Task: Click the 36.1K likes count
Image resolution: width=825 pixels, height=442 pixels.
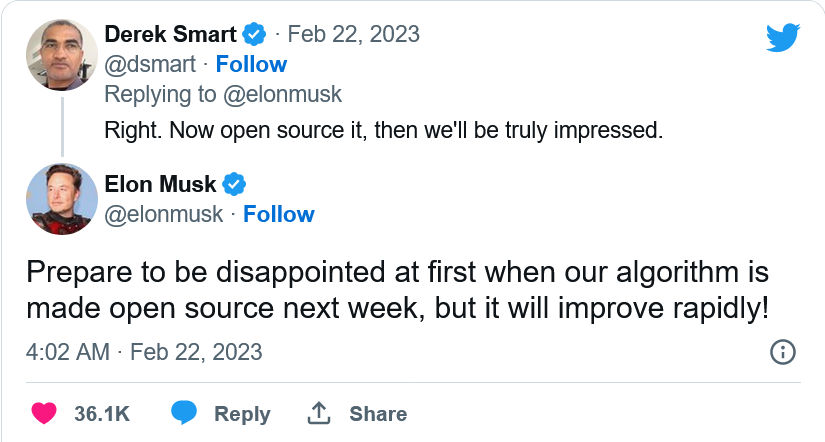Action: point(102,413)
